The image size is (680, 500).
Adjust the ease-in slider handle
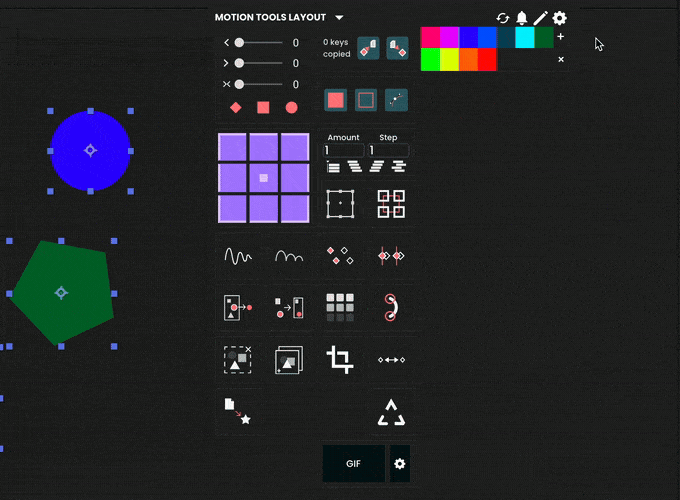pos(239,42)
